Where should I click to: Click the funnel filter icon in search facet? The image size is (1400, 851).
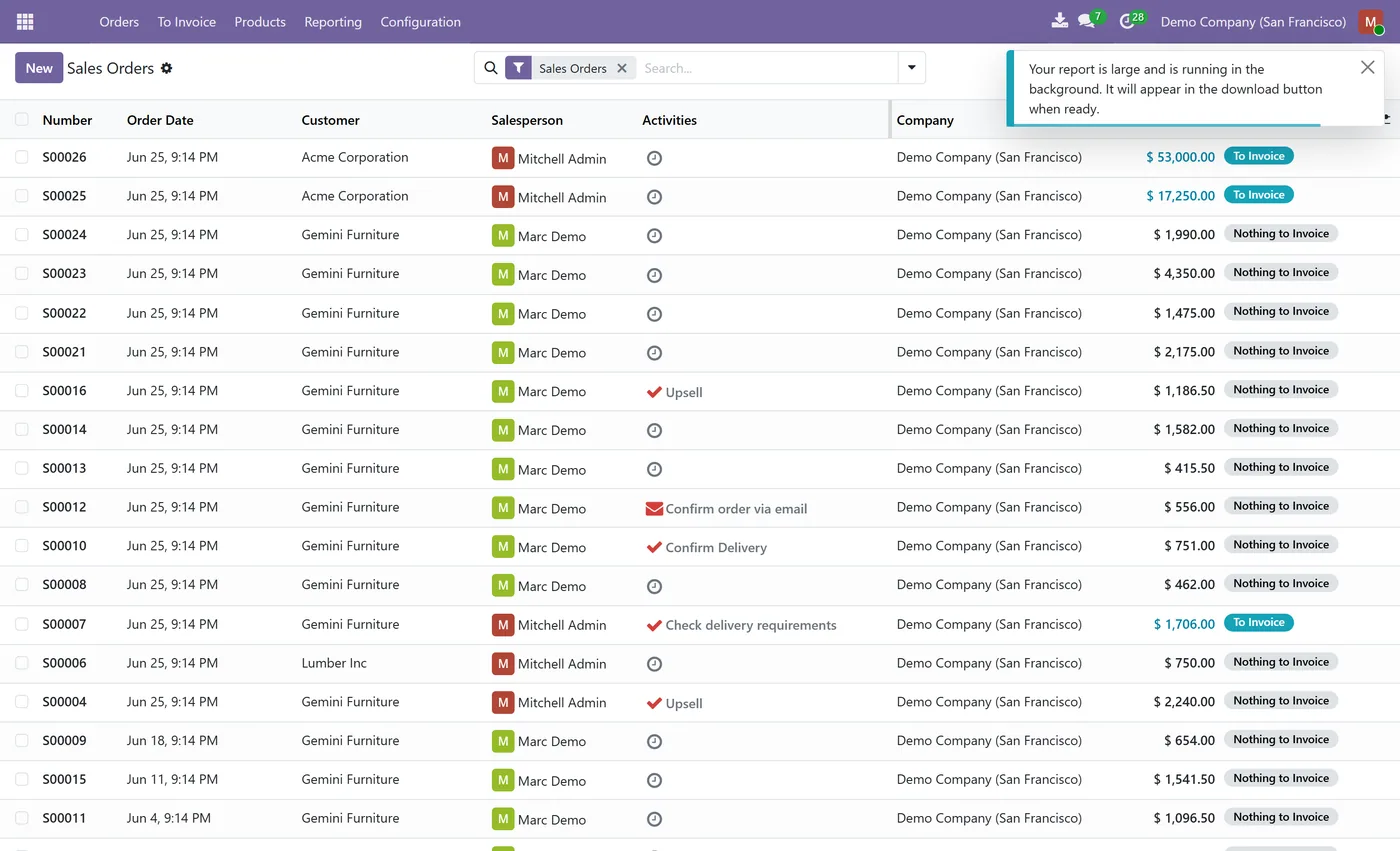point(518,68)
